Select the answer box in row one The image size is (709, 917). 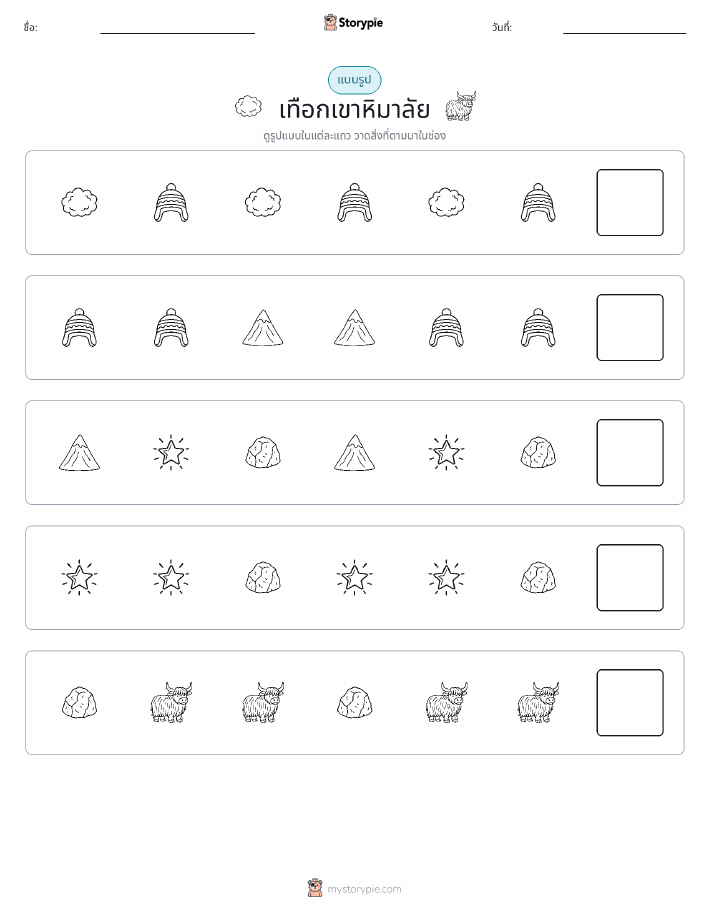pyautogui.click(x=630, y=202)
